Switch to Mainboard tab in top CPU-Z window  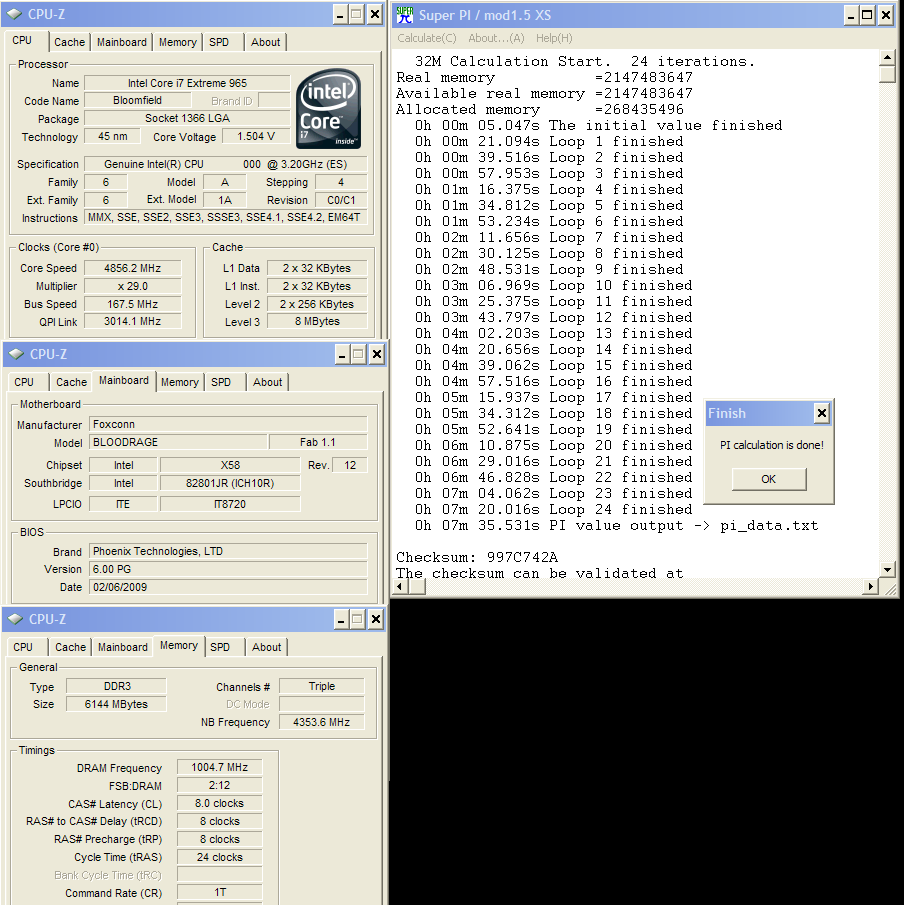[122, 42]
